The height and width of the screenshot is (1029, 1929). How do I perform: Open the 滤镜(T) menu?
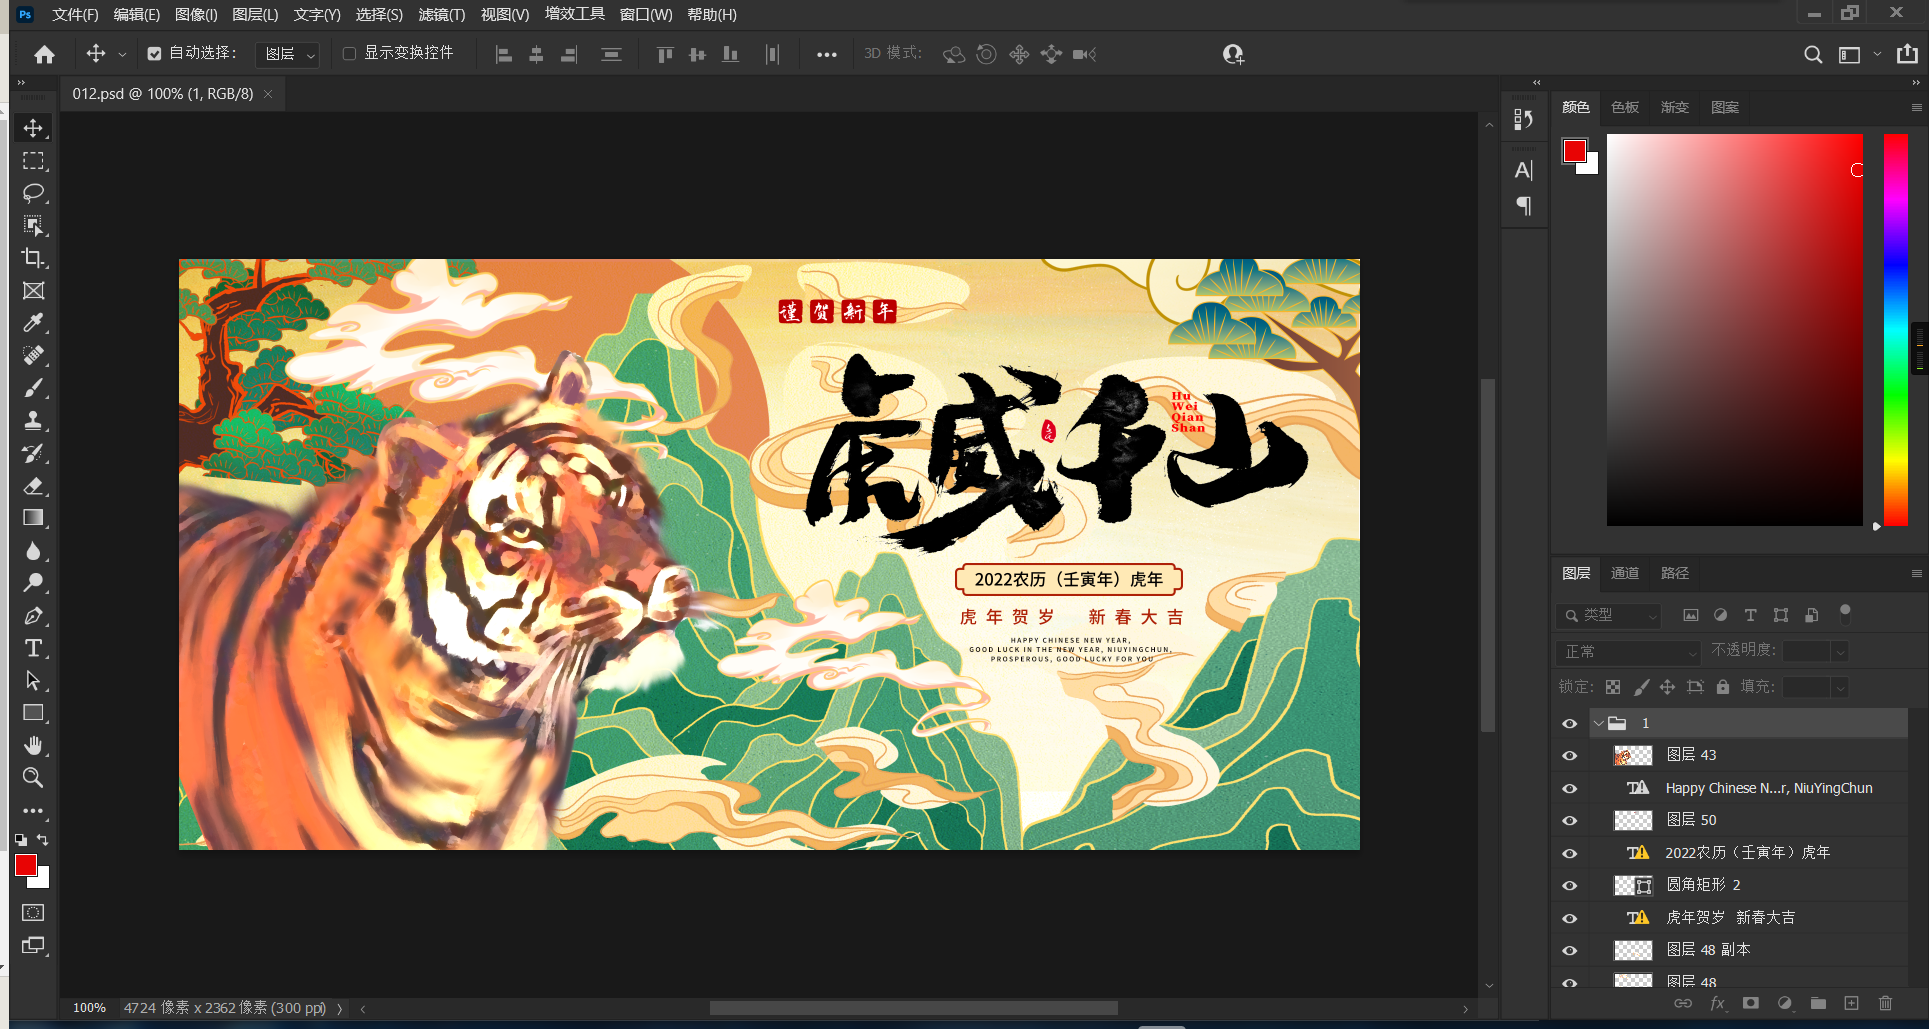[x=441, y=15]
